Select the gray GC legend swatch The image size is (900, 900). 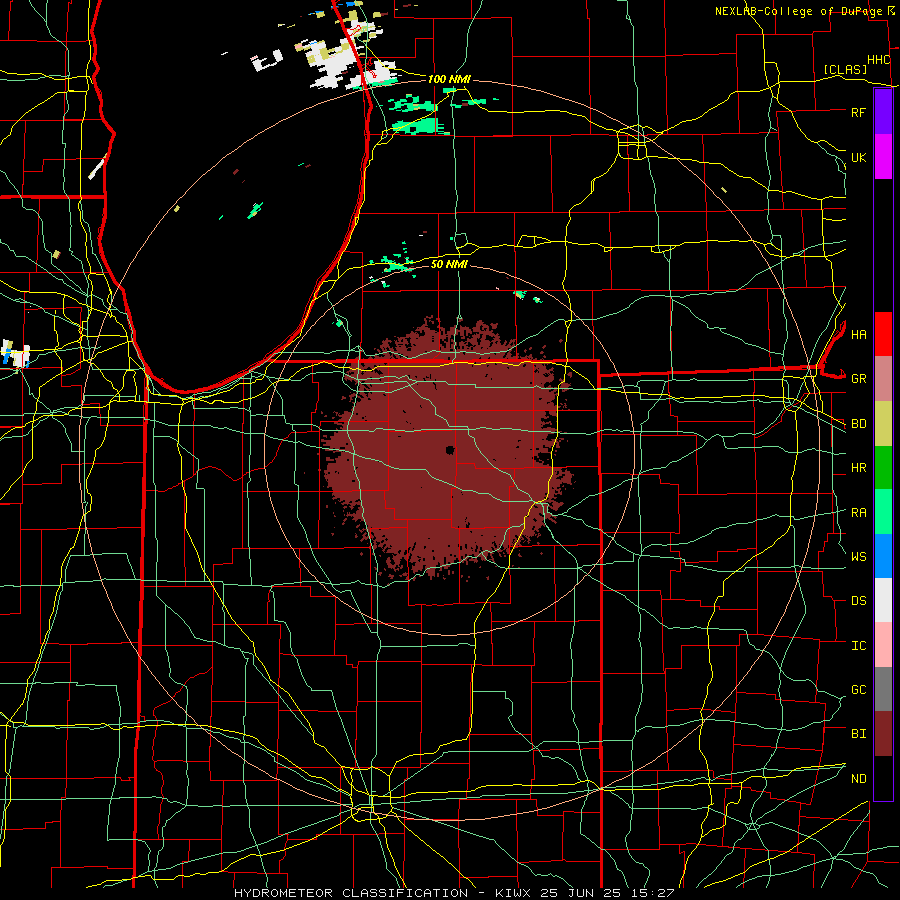[x=883, y=689]
